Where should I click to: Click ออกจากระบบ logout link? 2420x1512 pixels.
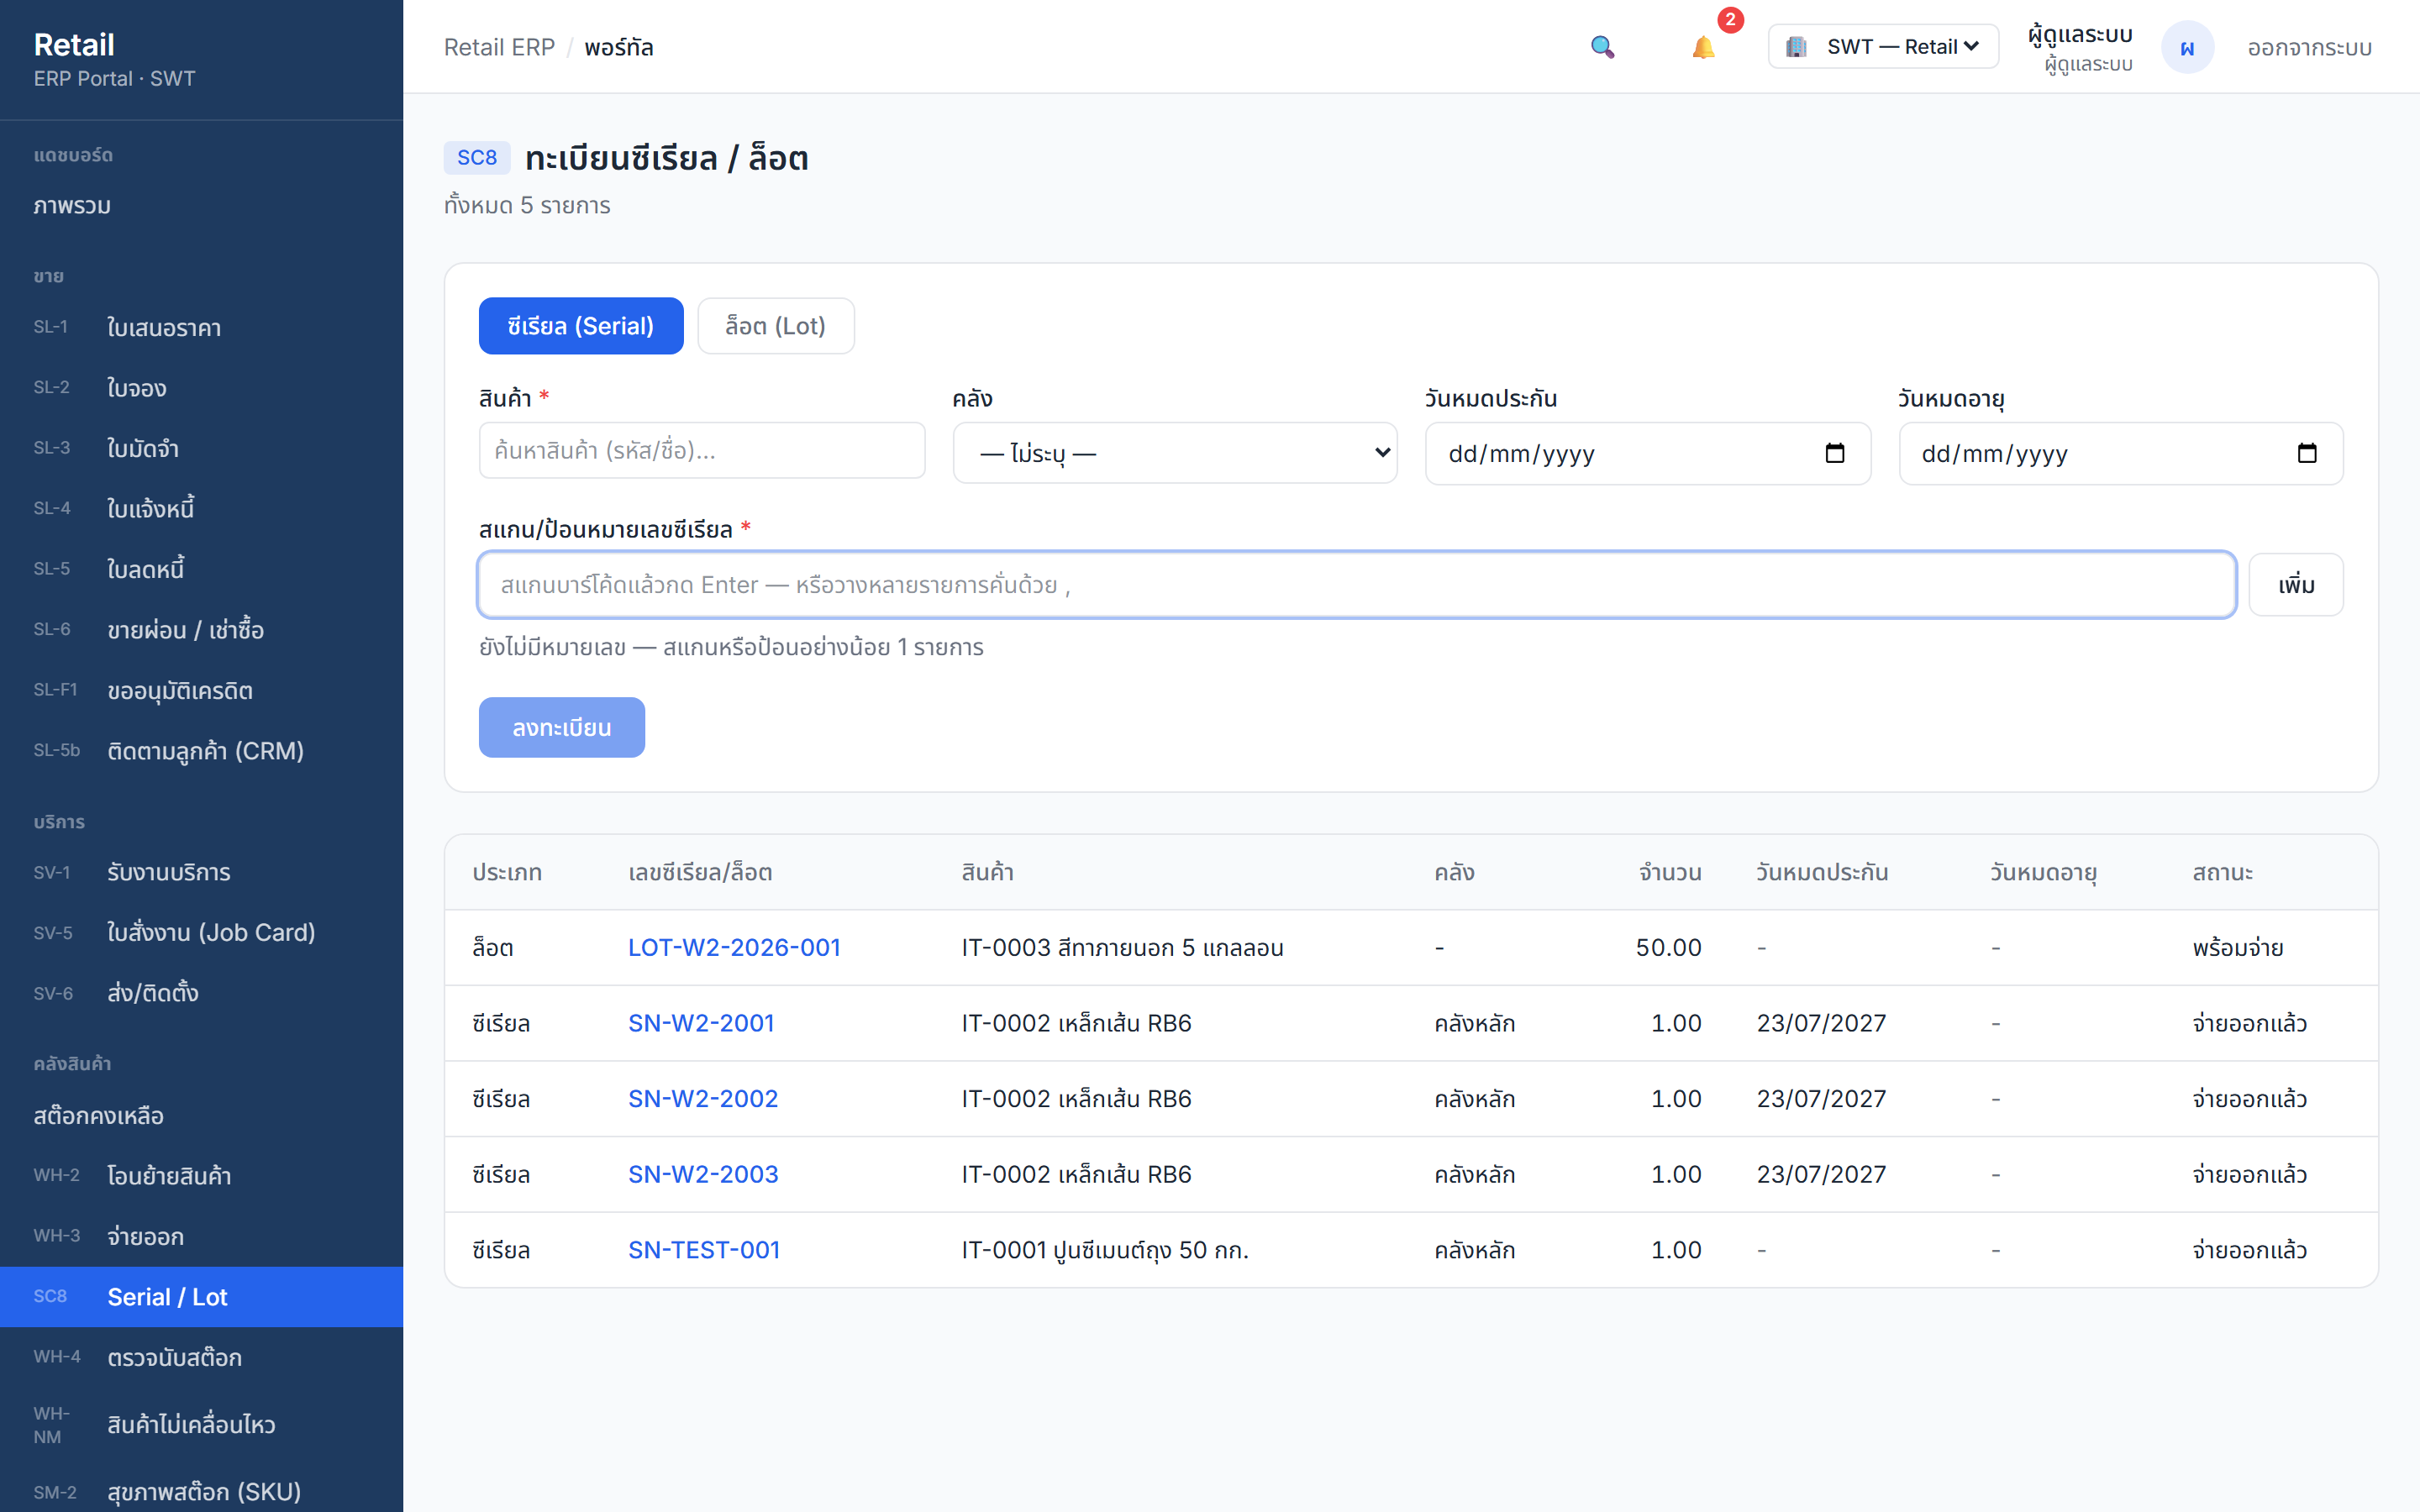[x=2309, y=47]
